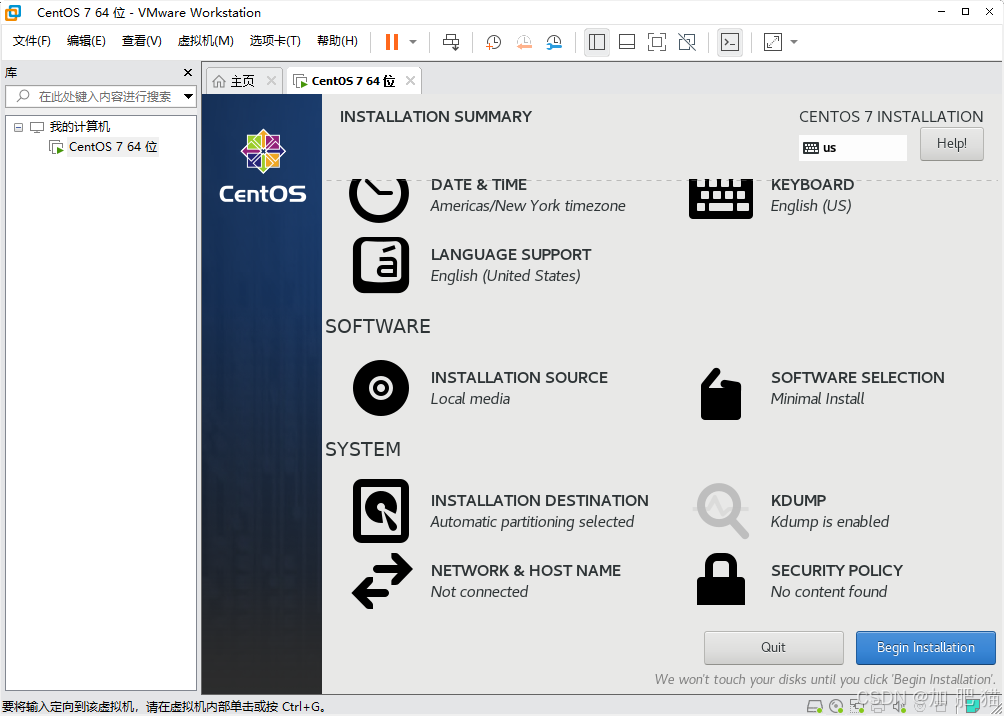Open the library search dropdown arrow

[189, 97]
